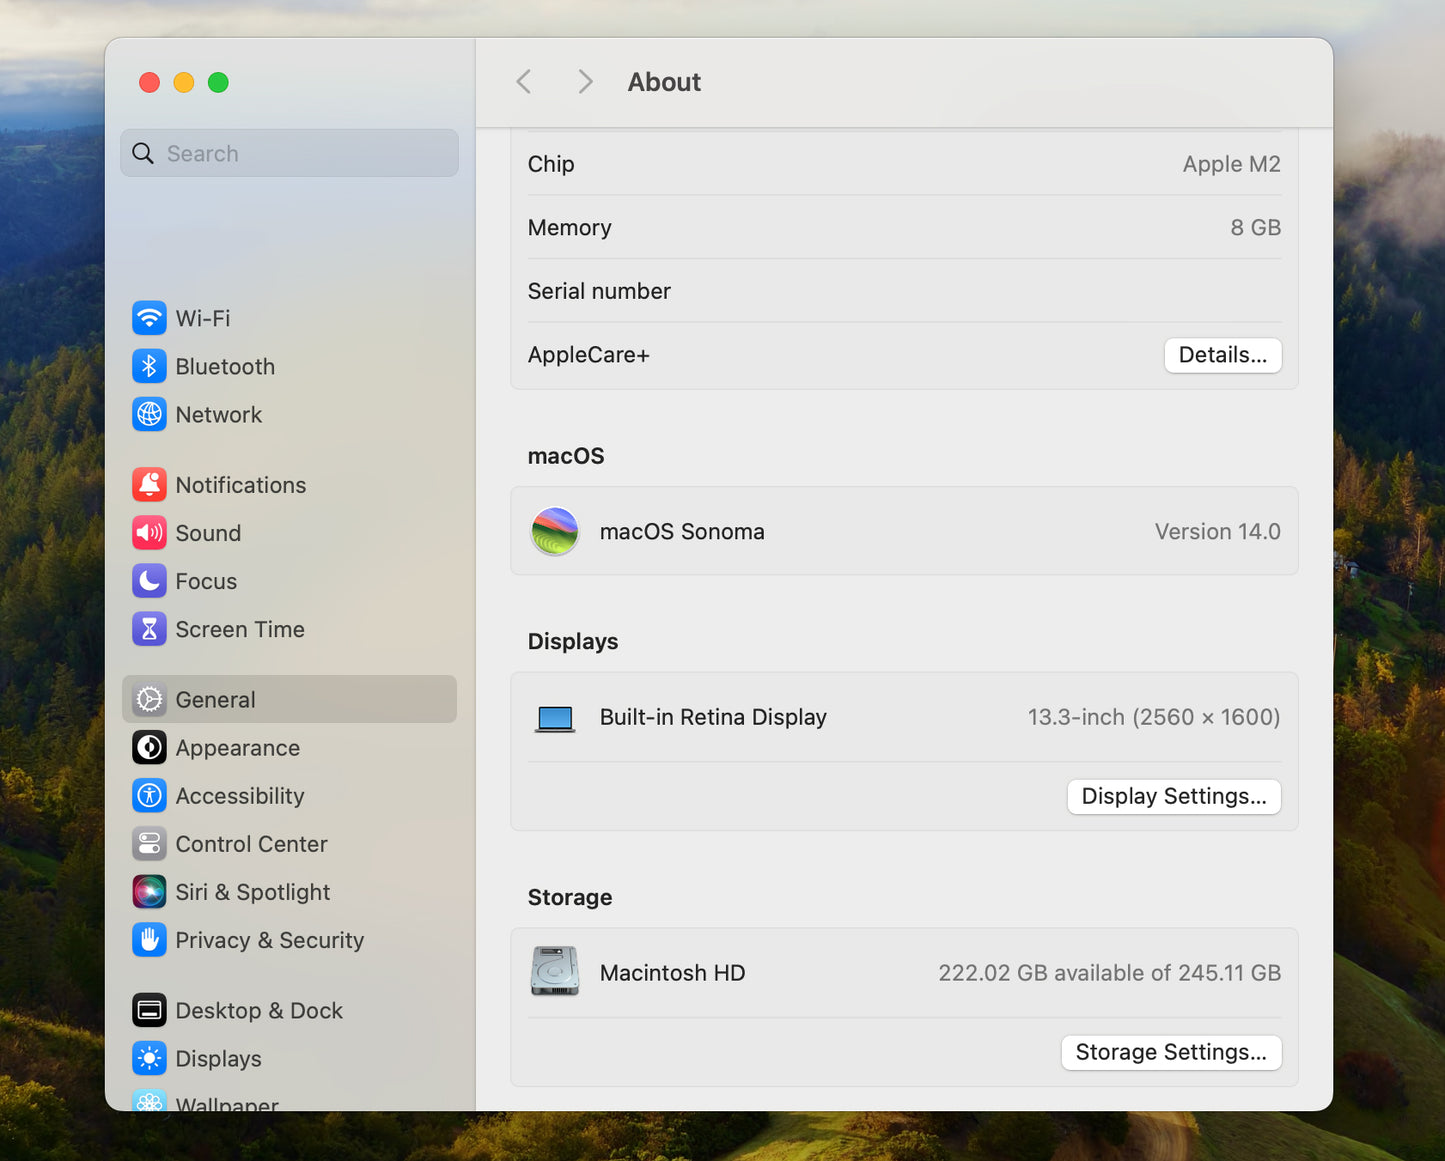Click the search magnifier icon
1445x1161 pixels.
click(143, 153)
